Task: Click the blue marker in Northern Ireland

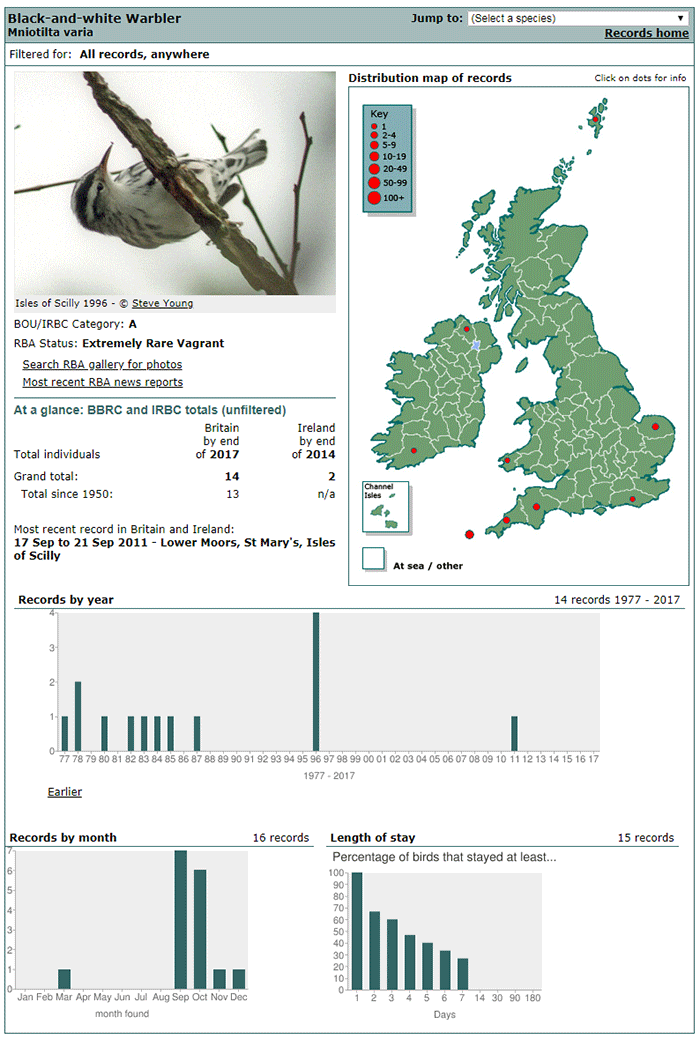Action: tap(476, 345)
